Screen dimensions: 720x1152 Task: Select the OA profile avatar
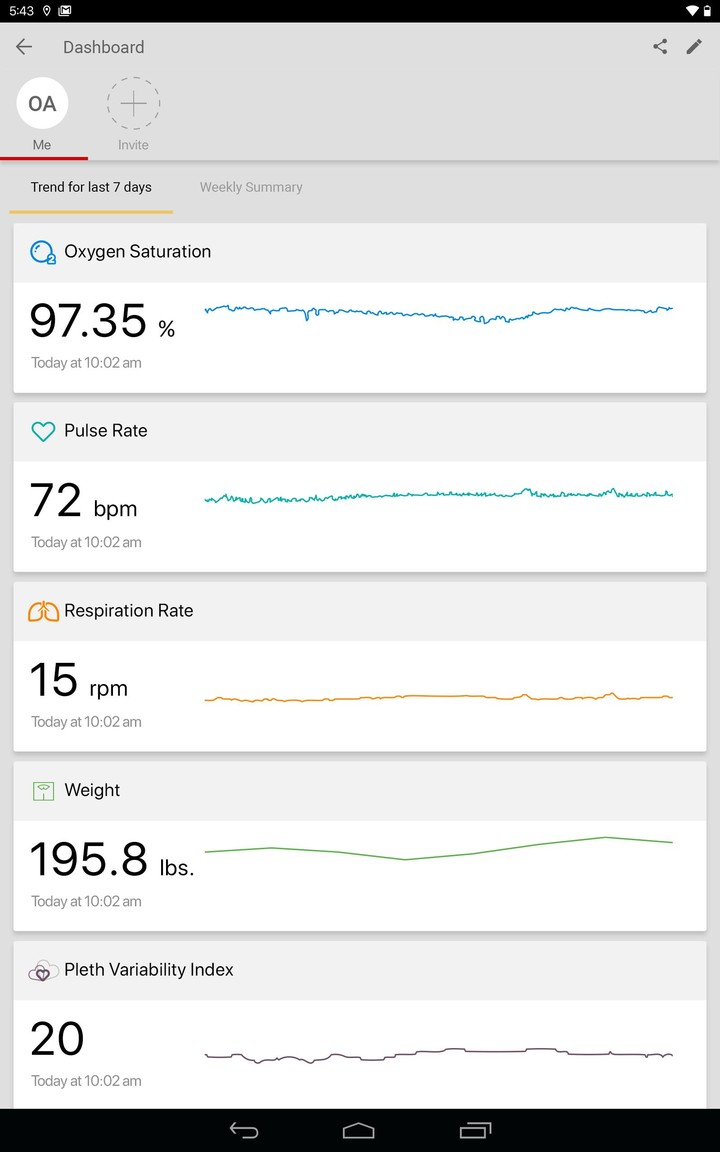pos(42,104)
